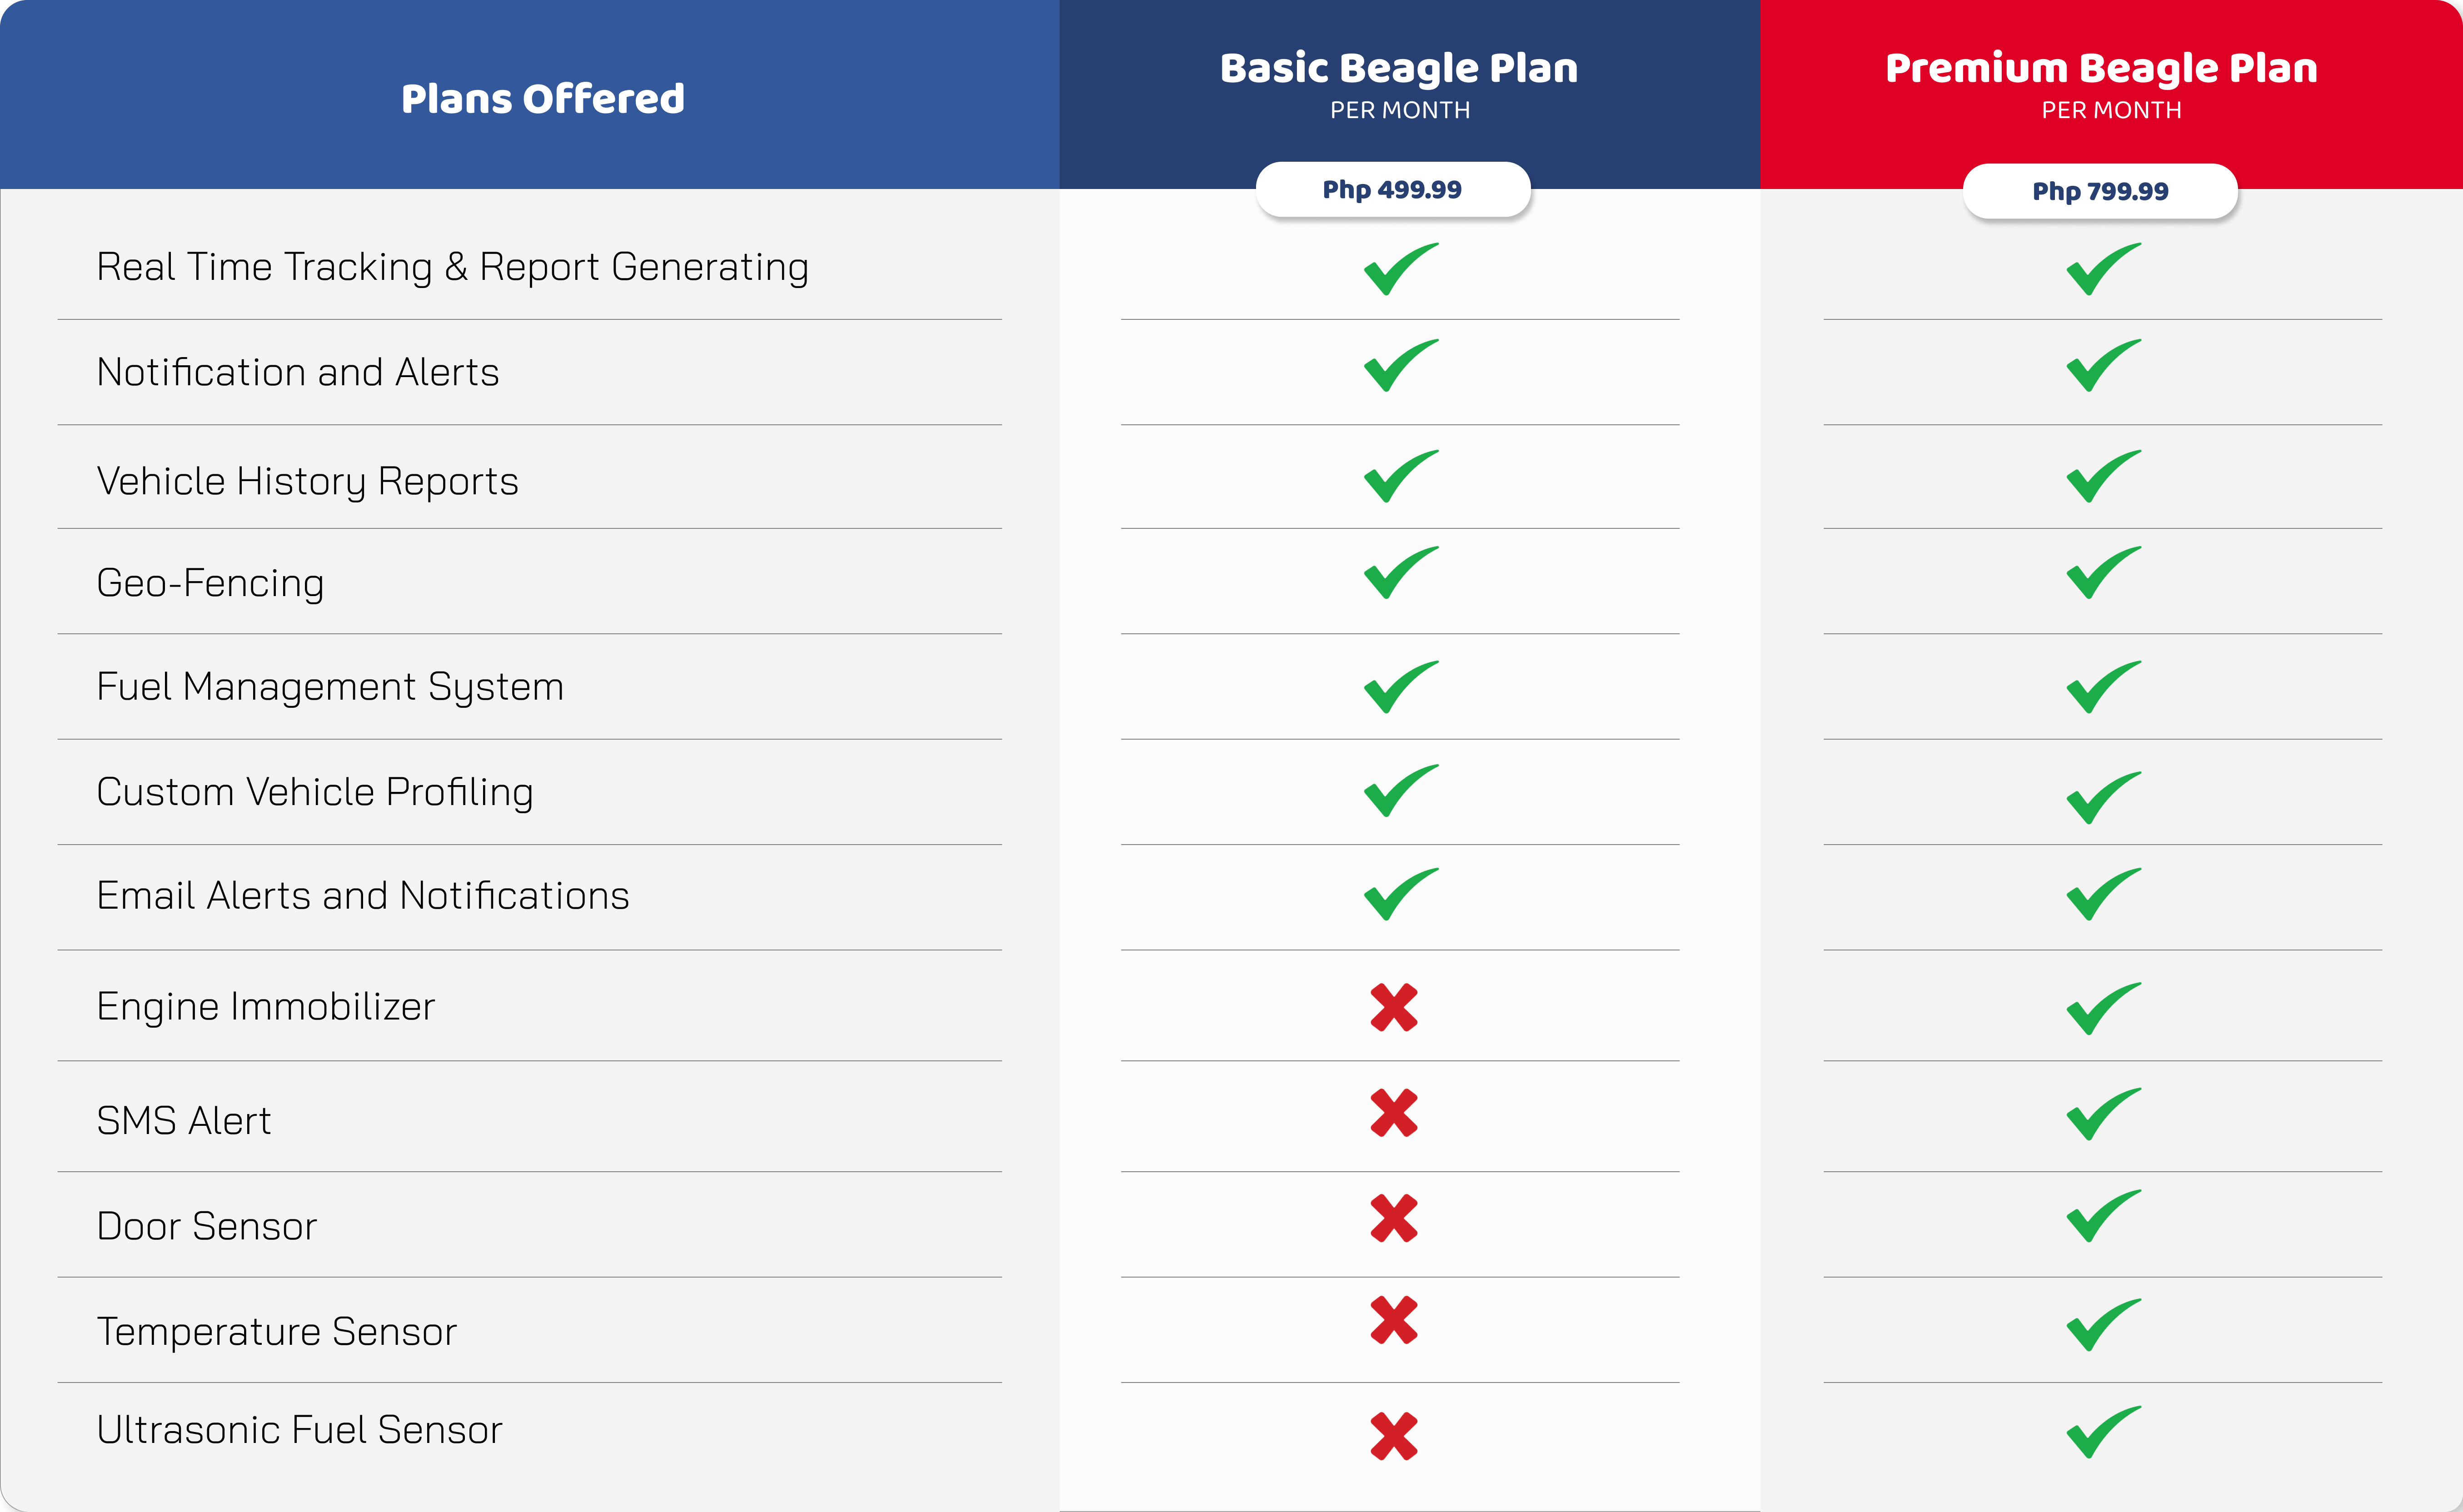Click the Notification and Alerts feature label

tap(298, 372)
